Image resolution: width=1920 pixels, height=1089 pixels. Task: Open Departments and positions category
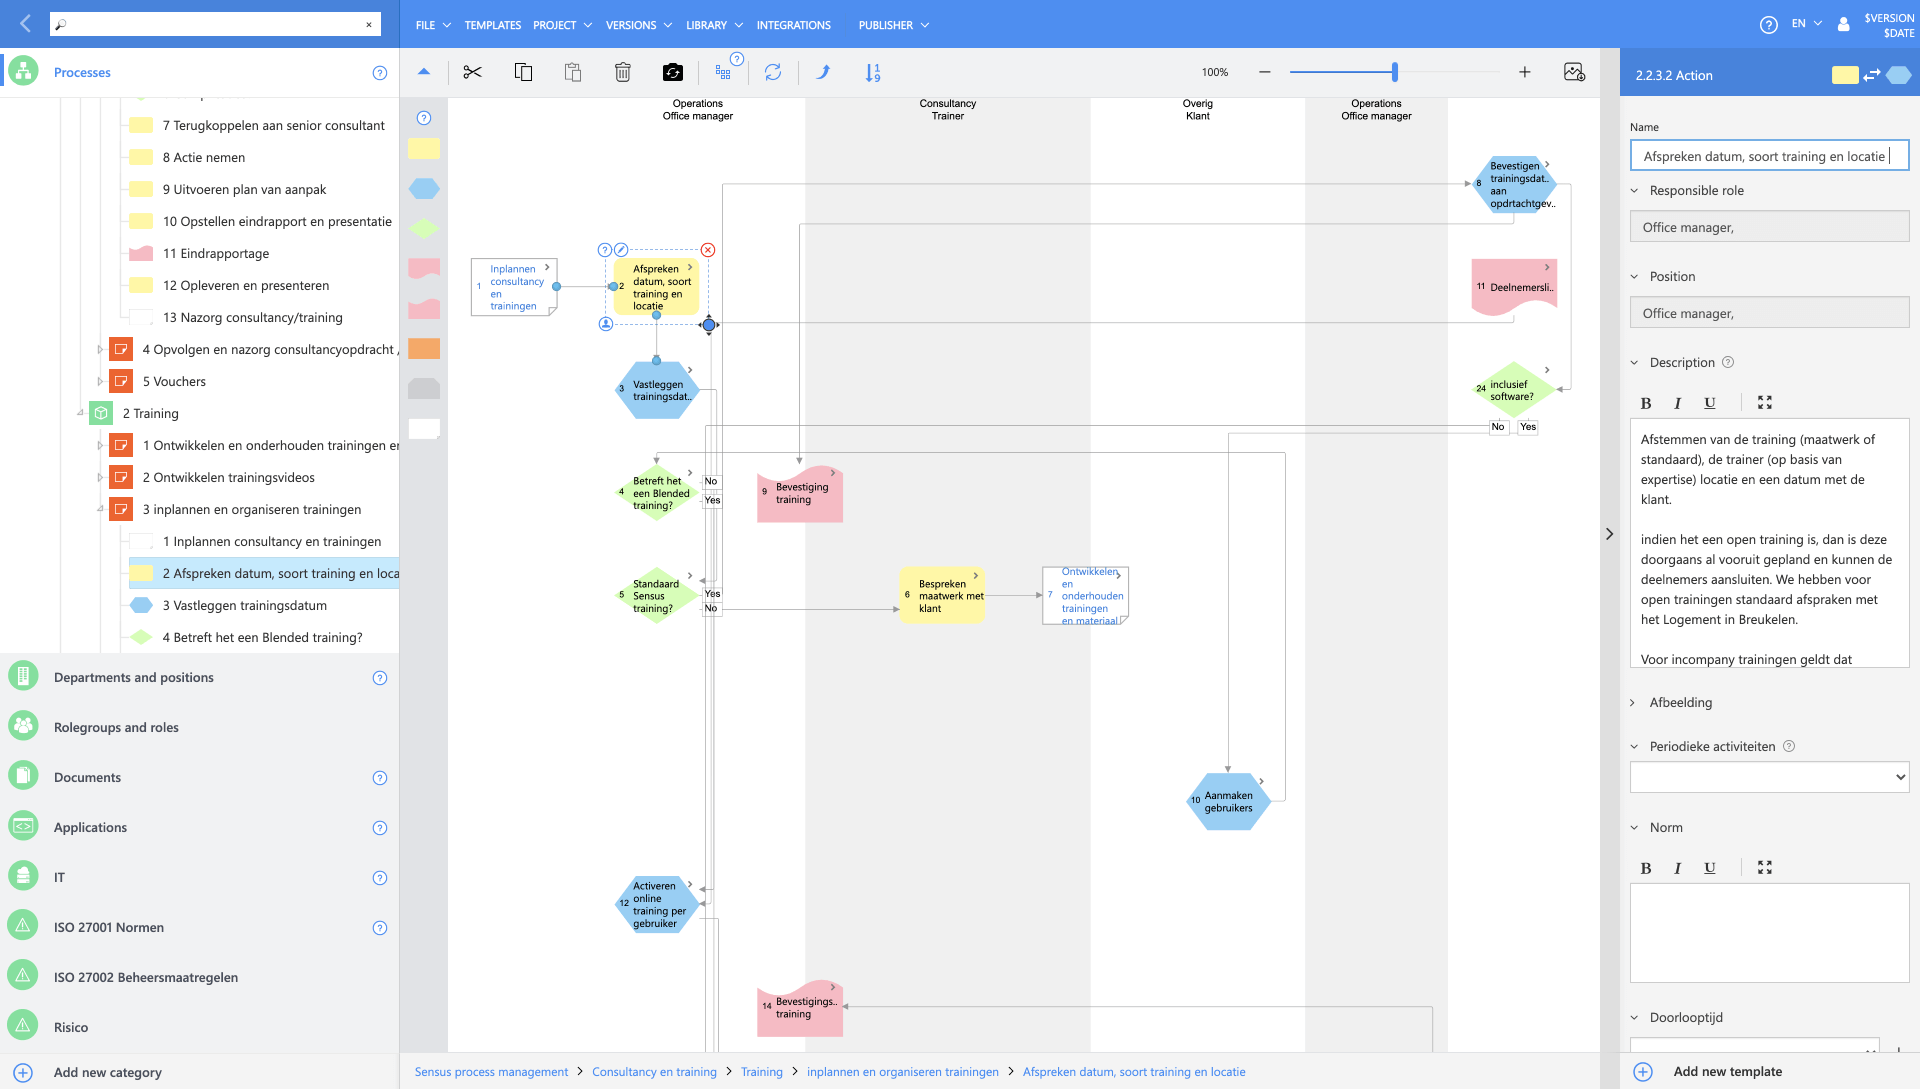pyautogui.click(x=133, y=677)
